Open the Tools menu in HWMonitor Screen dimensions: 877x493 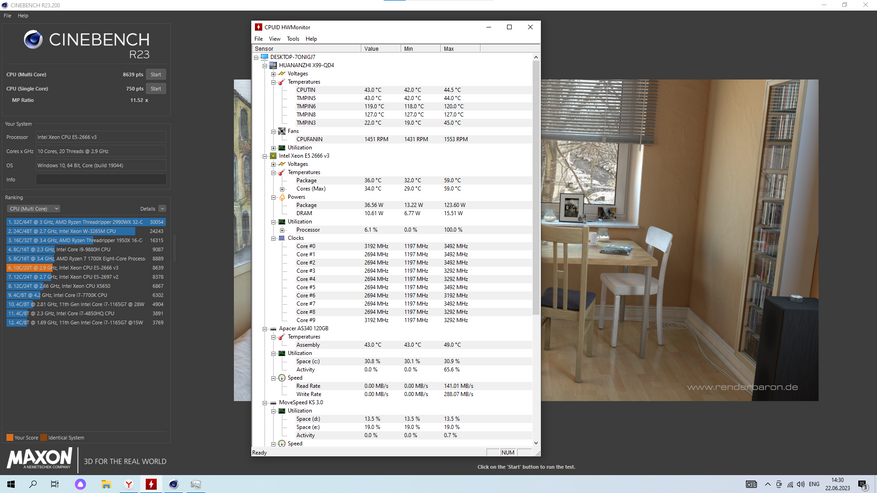(293, 39)
